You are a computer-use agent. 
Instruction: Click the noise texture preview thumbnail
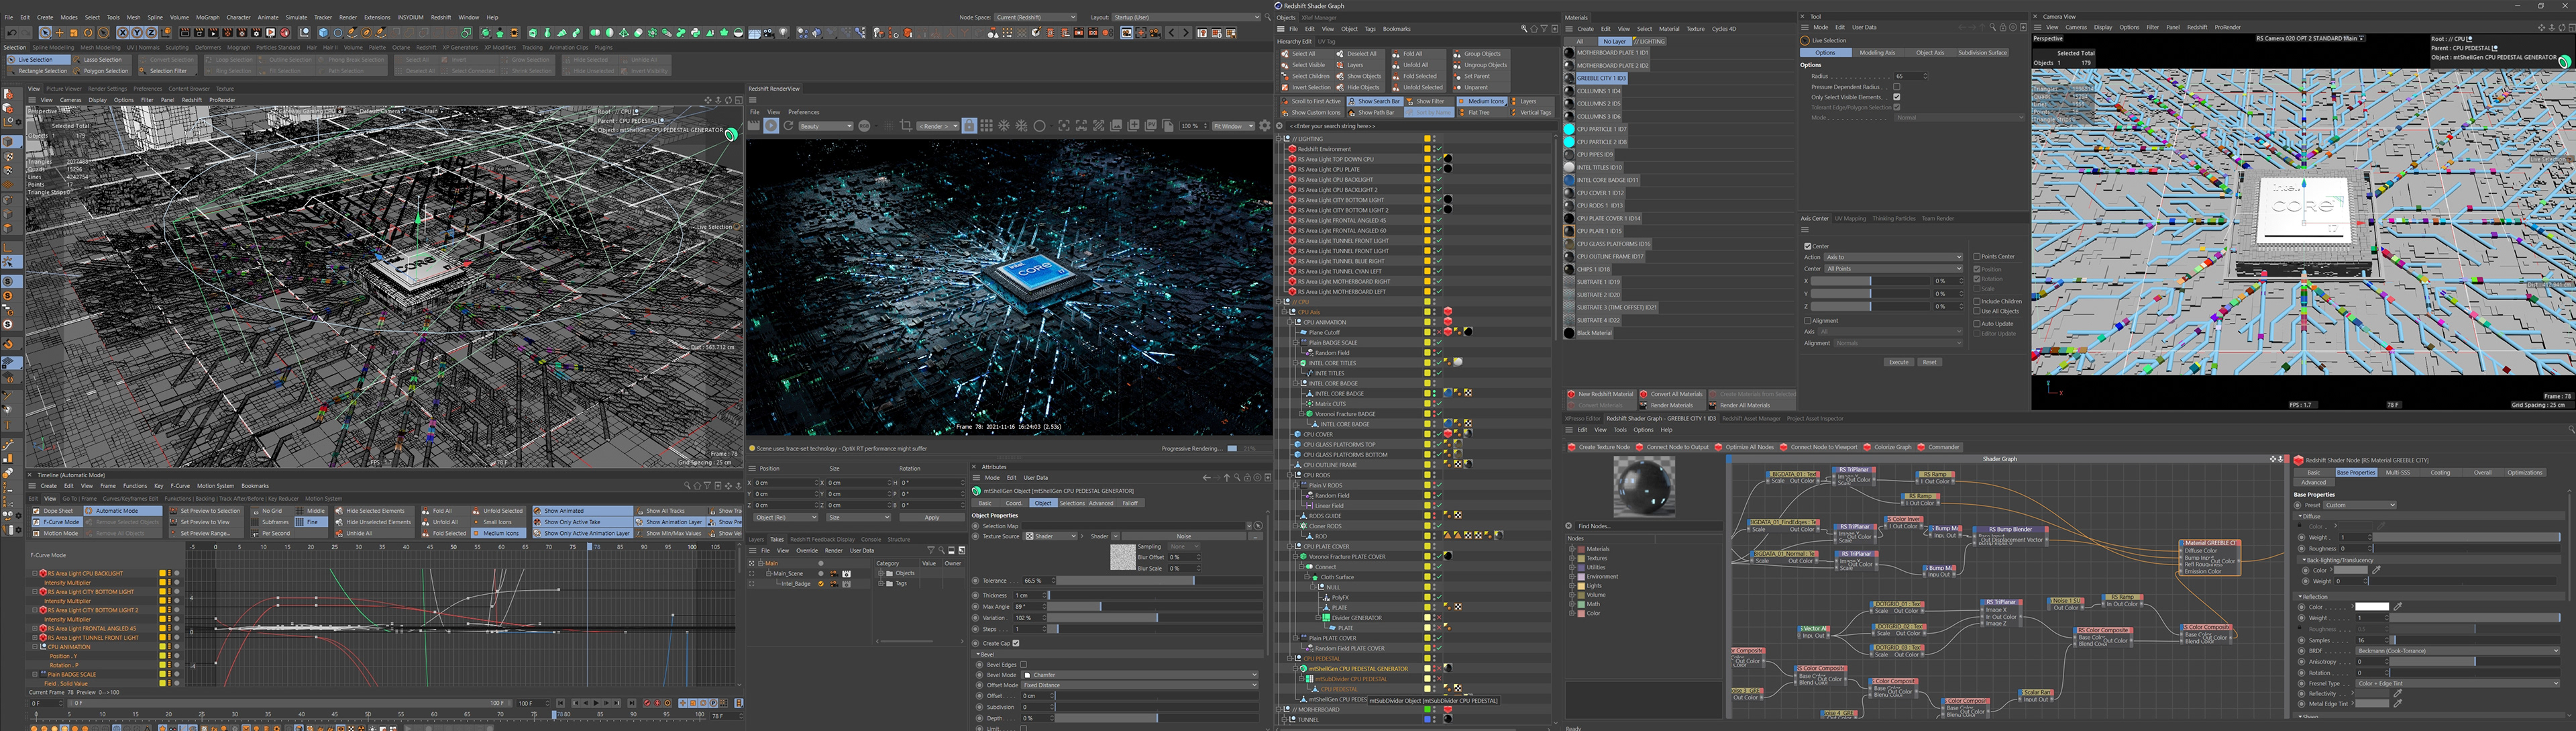tap(1122, 557)
